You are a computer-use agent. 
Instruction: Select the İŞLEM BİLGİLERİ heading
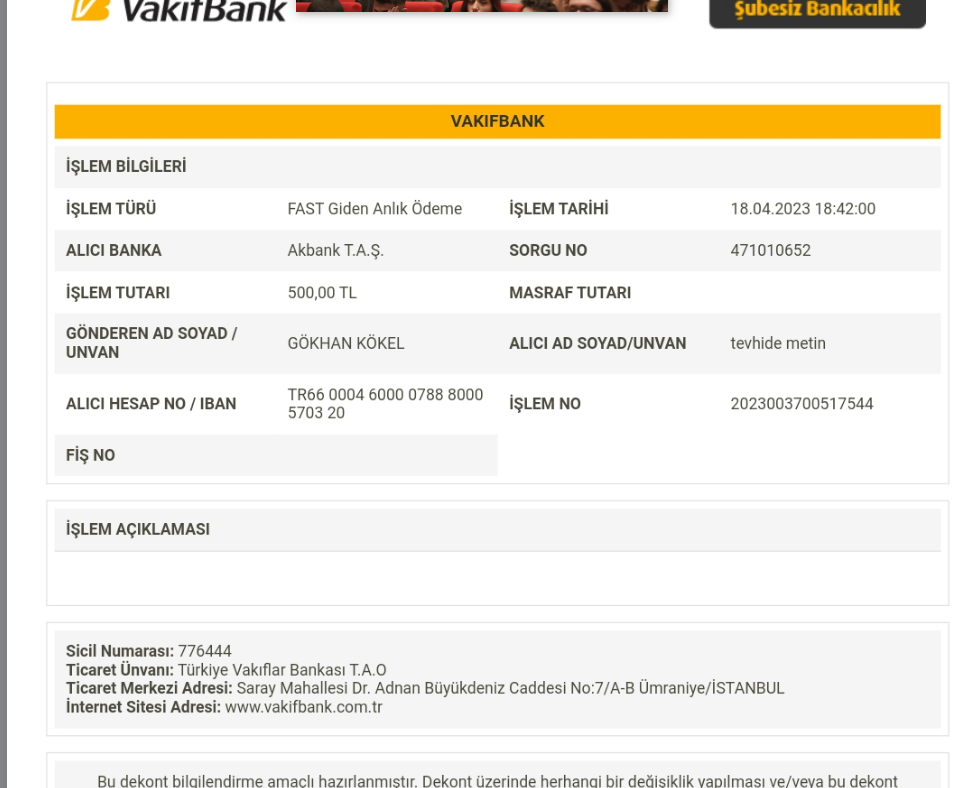126,167
